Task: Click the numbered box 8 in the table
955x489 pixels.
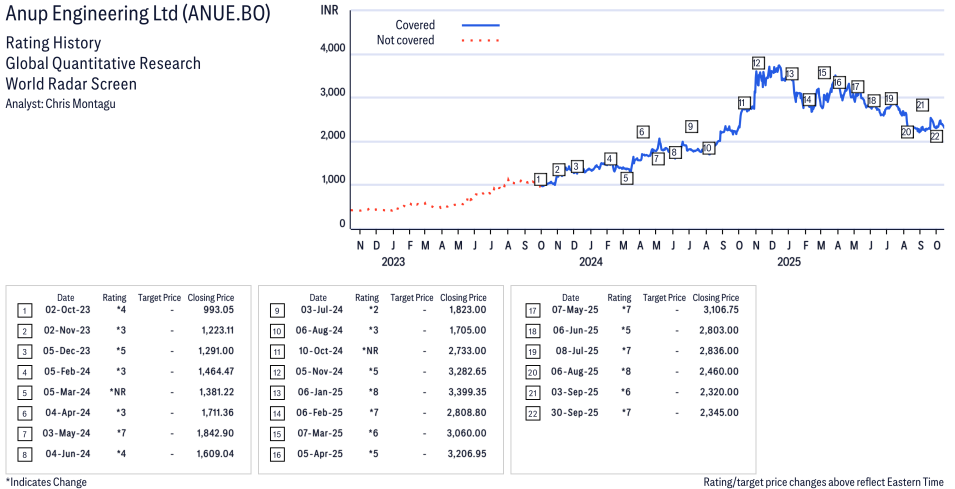Action: pyautogui.click(x=24, y=453)
